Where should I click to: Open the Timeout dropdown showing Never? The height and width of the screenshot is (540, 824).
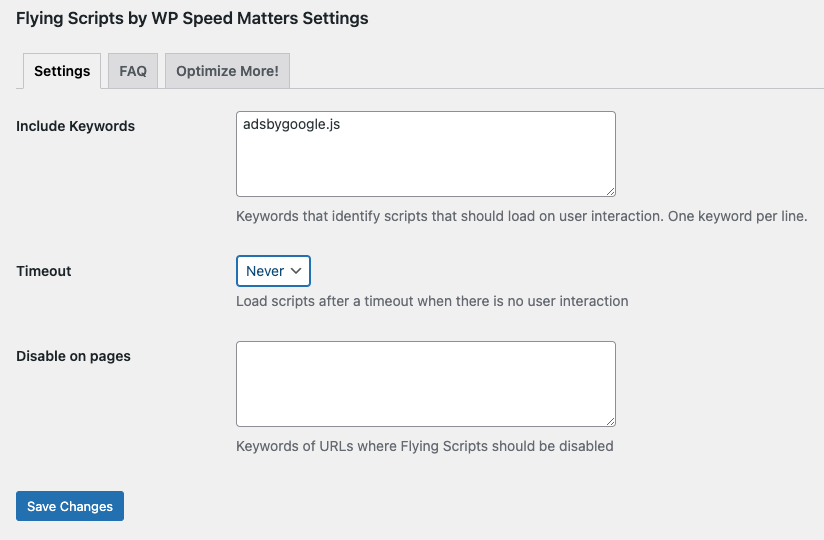273,271
